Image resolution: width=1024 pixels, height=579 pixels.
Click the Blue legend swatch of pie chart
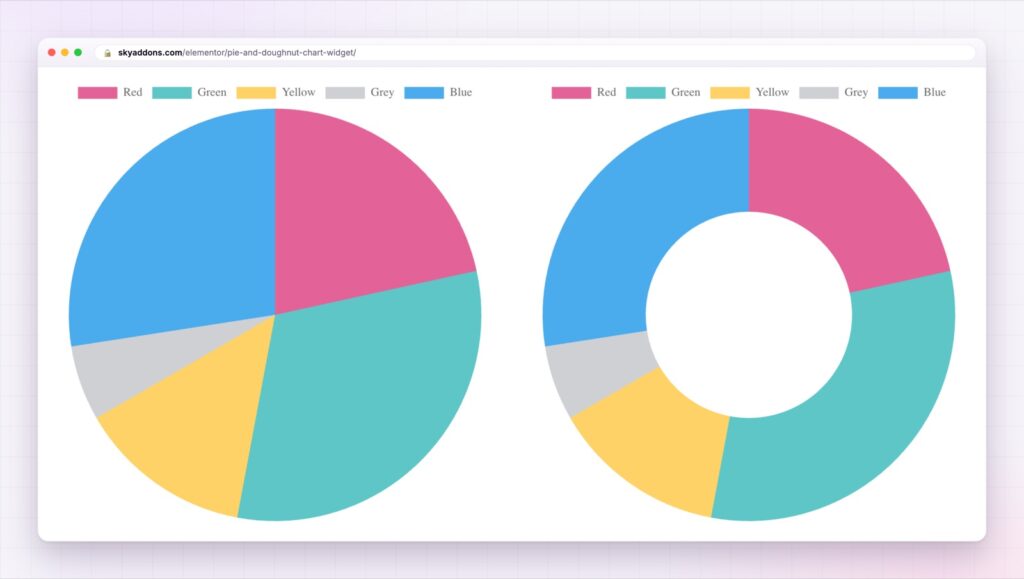[x=424, y=93]
